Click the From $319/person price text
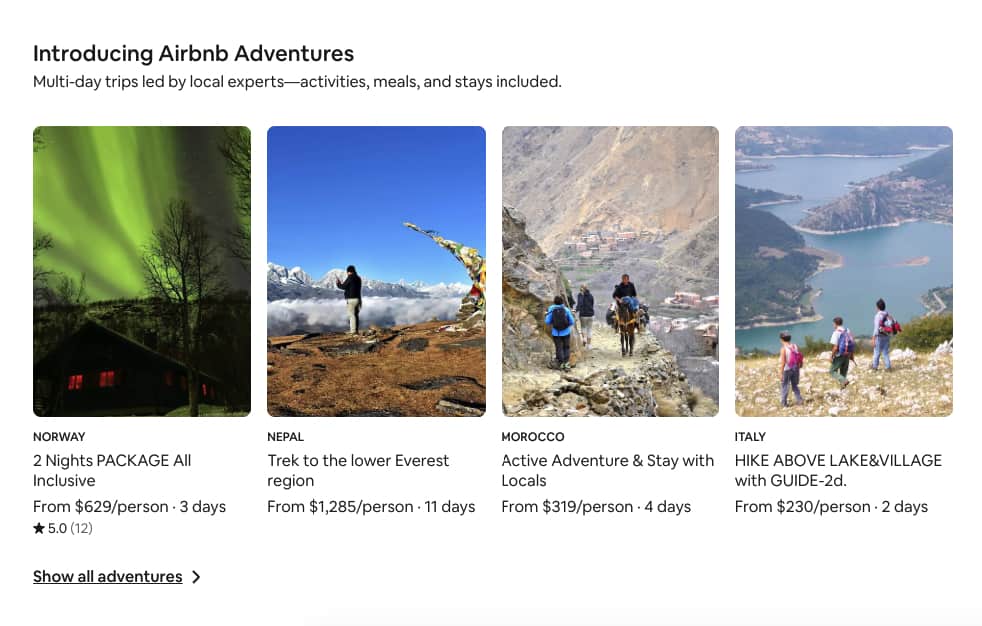The height and width of the screenshot is (626, 982). tap(567, 507)
